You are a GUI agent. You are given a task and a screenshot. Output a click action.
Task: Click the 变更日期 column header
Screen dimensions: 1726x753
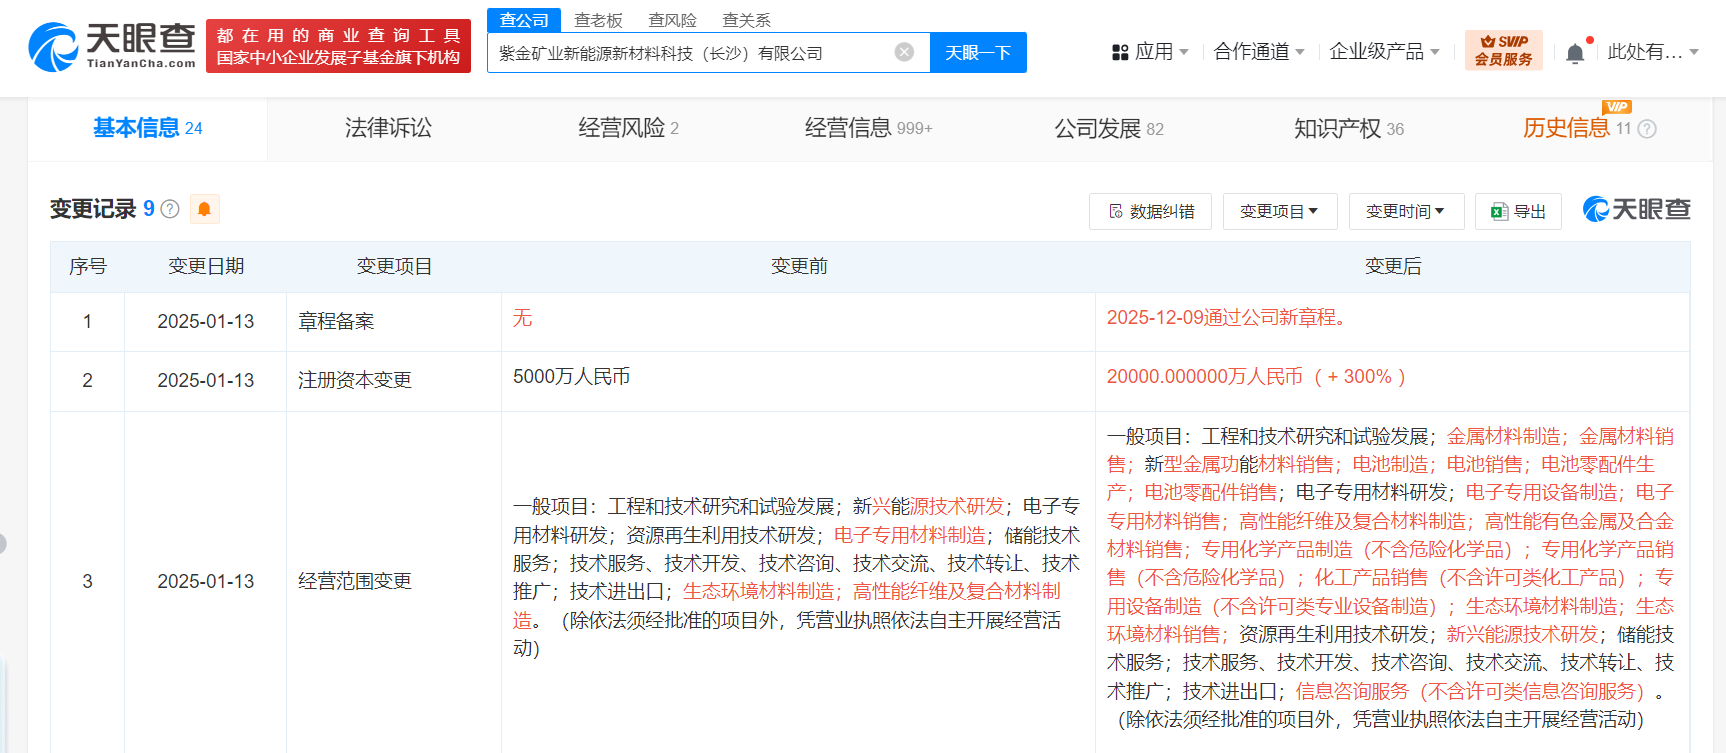click(x=206, y=266)
